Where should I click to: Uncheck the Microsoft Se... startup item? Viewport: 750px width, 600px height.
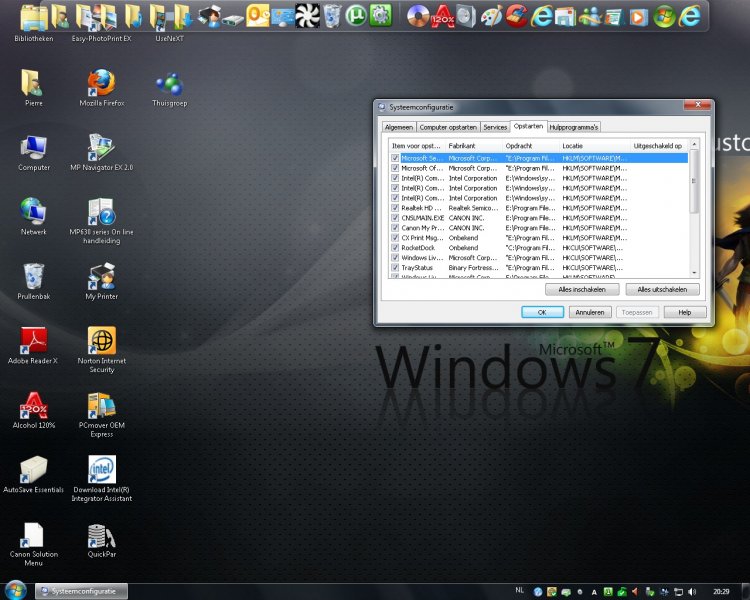coord(395,158)
